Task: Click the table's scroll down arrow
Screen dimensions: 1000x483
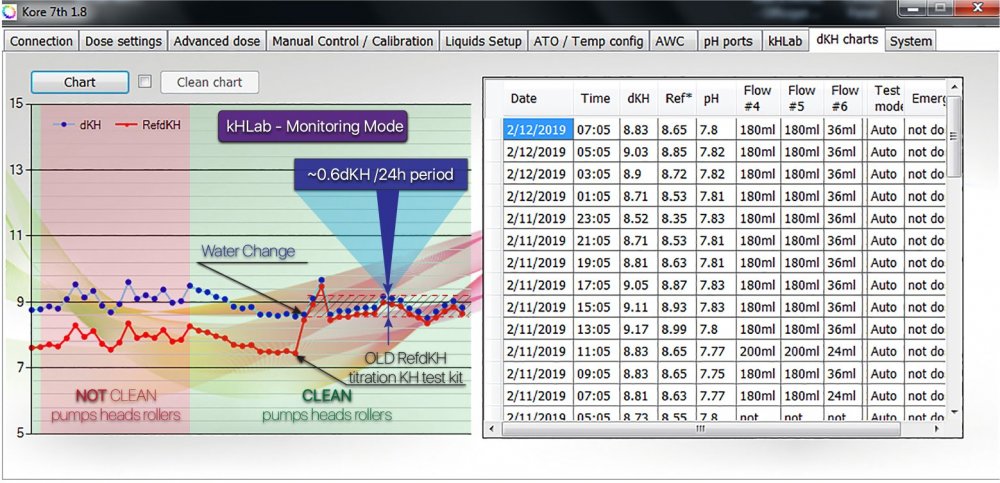Action: pos(954,411)
